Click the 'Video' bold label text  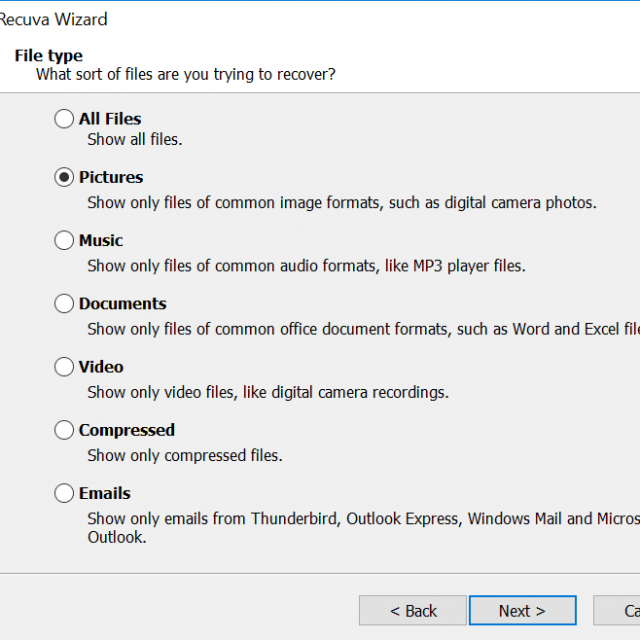coord(101,367)
